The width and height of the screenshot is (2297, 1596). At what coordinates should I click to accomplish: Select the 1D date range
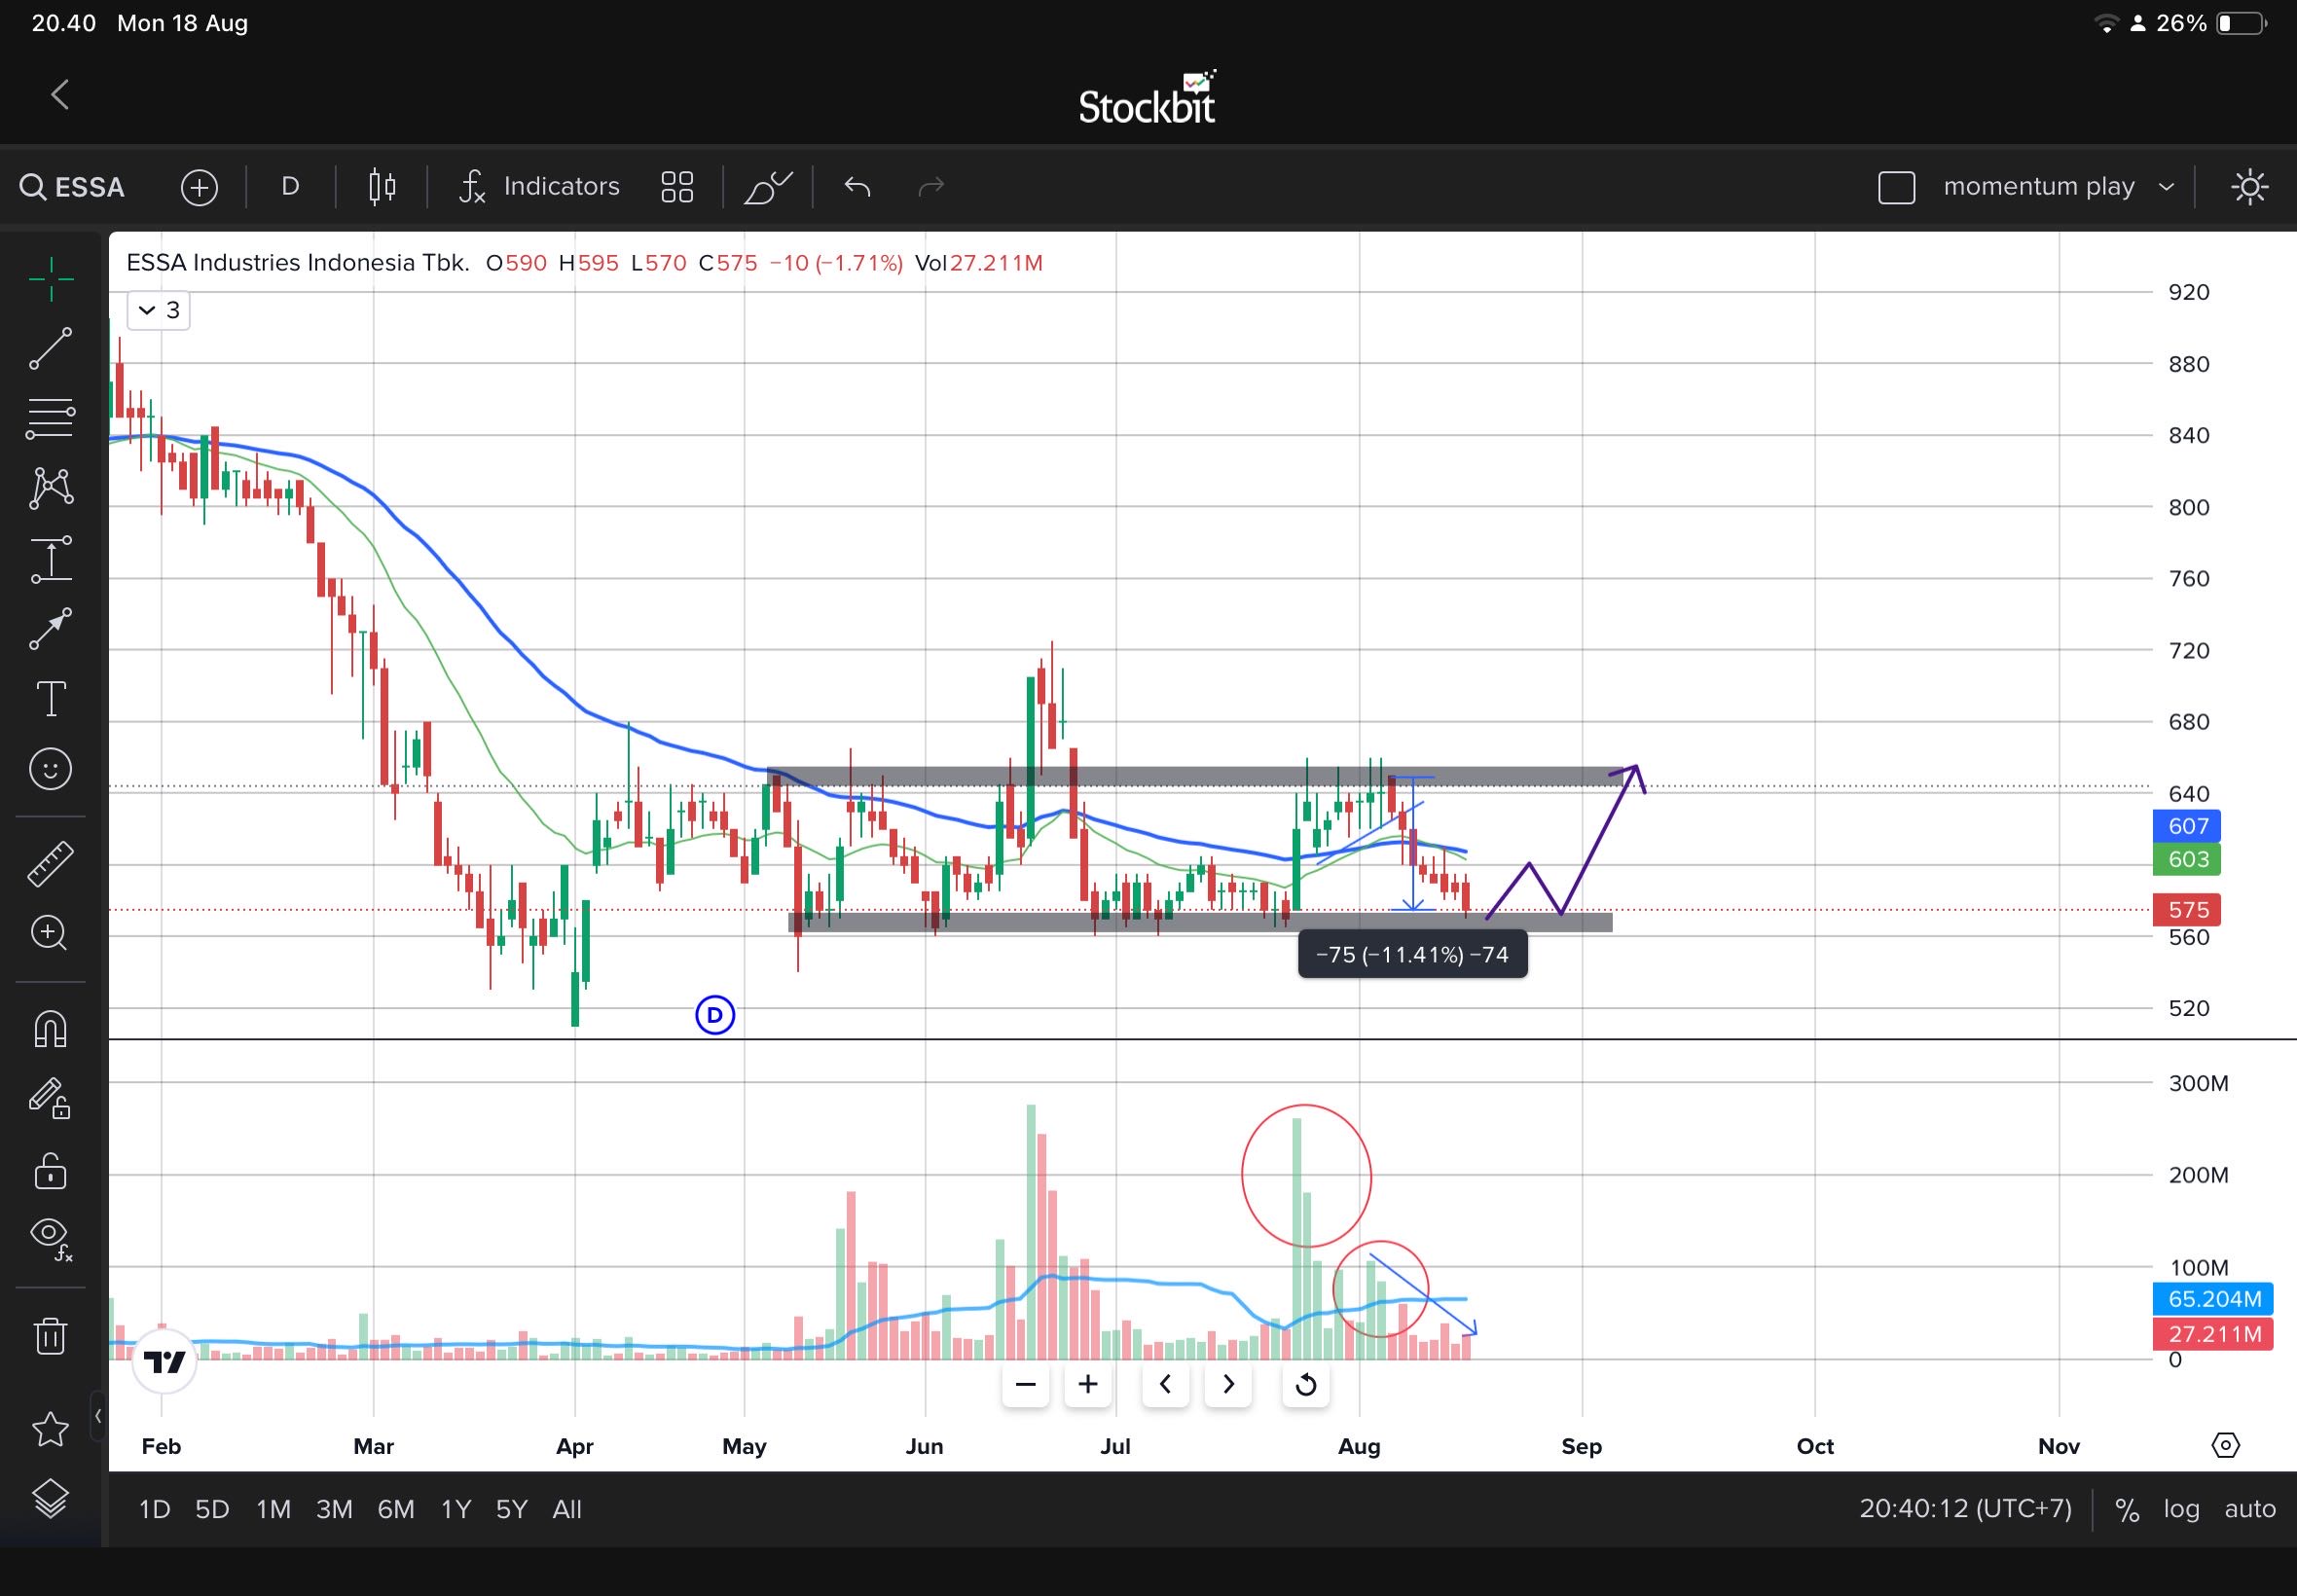click(154, 1509)
